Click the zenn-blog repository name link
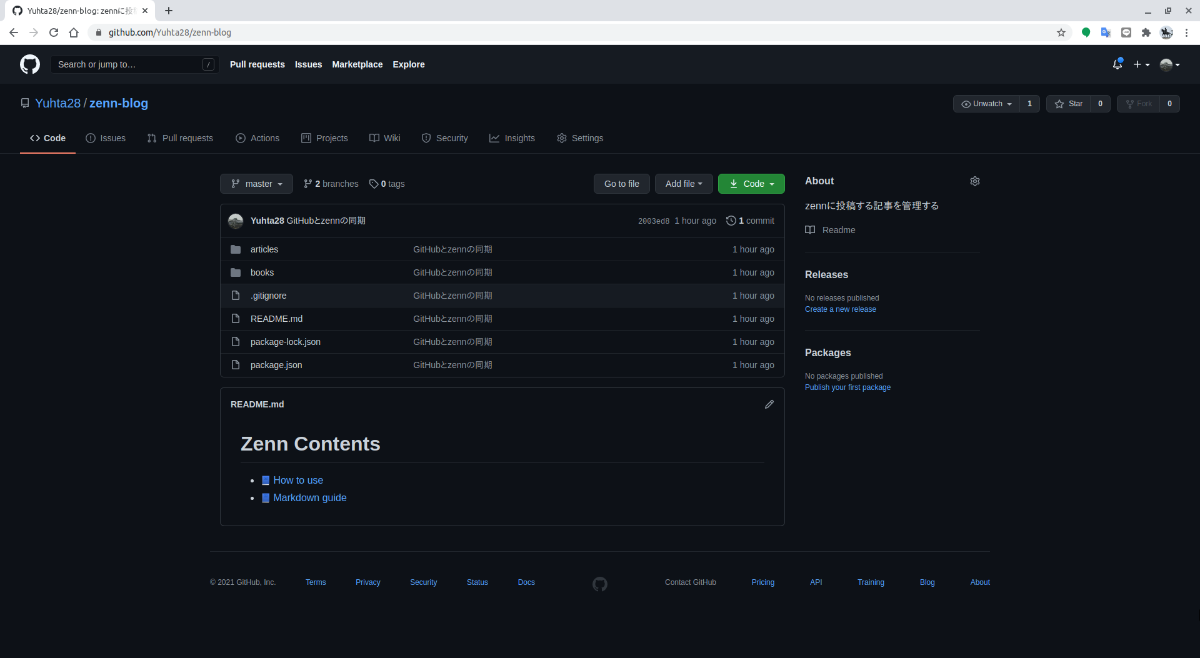Viewport: 1200px width, 658px height. pos(119,103)
